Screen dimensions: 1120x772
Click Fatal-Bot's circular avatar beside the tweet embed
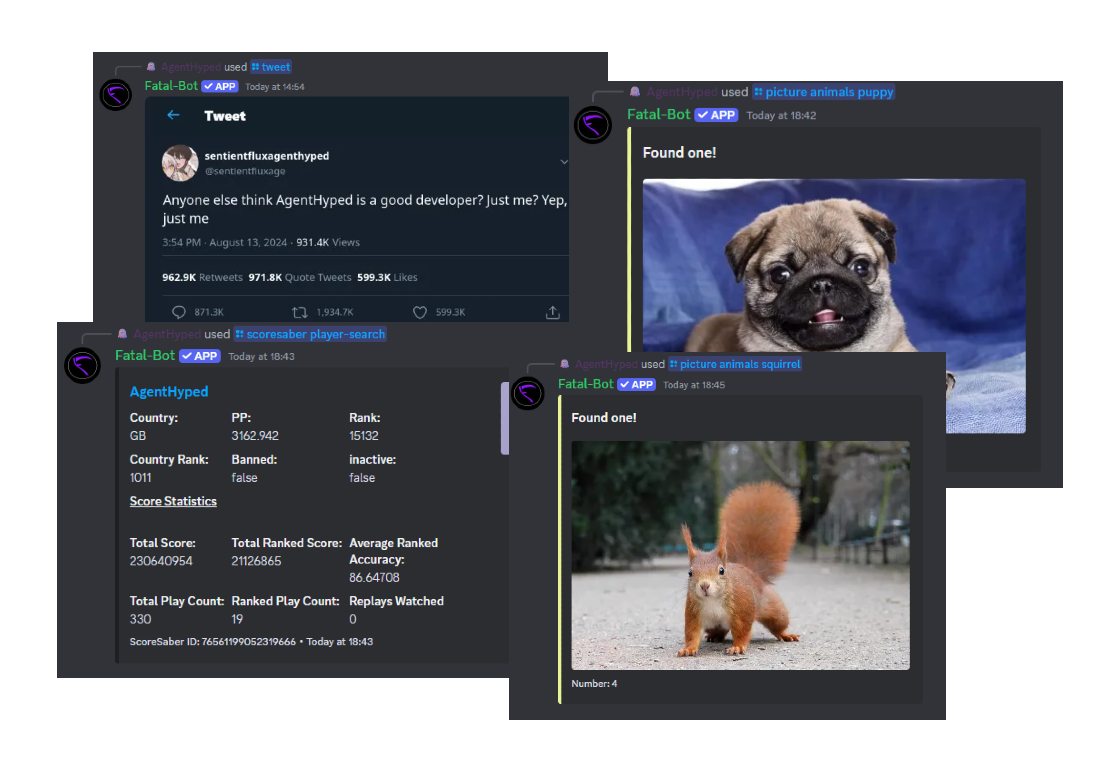click(x=115, y=94)
